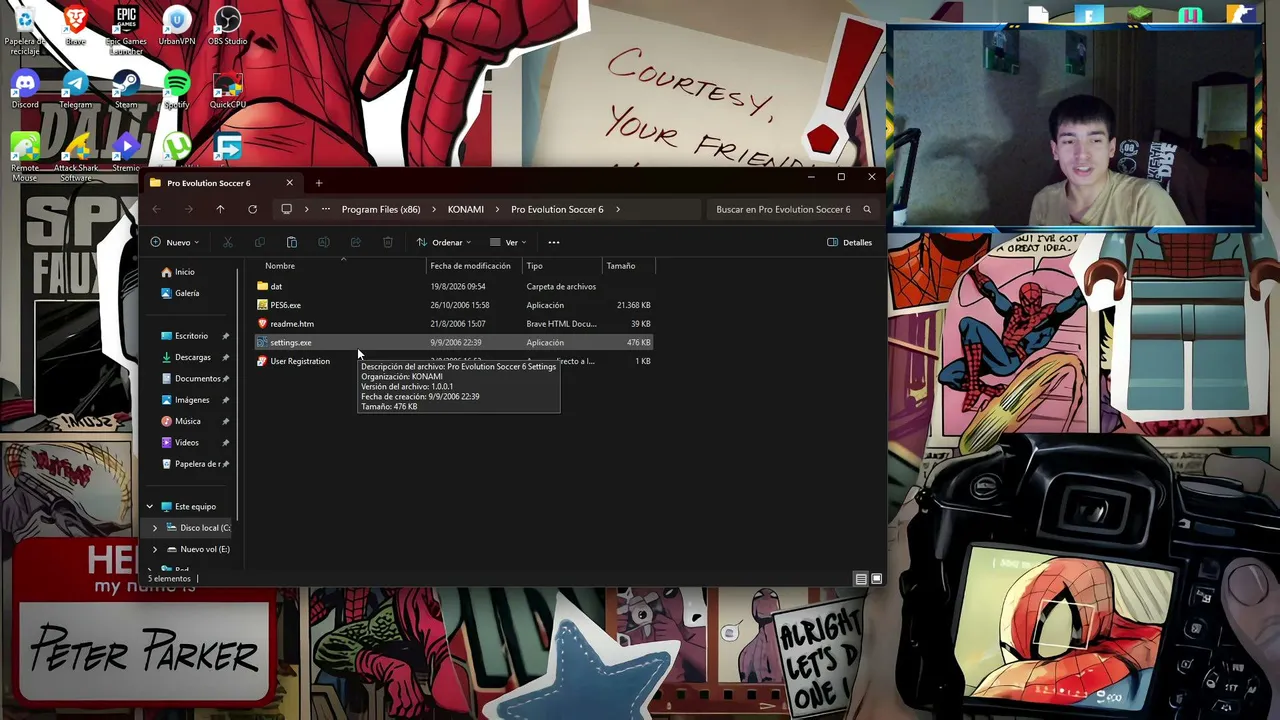This screenshot has height=720, width=1280.
Task: Collapse the Este equipo tree node
Action: pyautogui.click(x=150, y=506)
